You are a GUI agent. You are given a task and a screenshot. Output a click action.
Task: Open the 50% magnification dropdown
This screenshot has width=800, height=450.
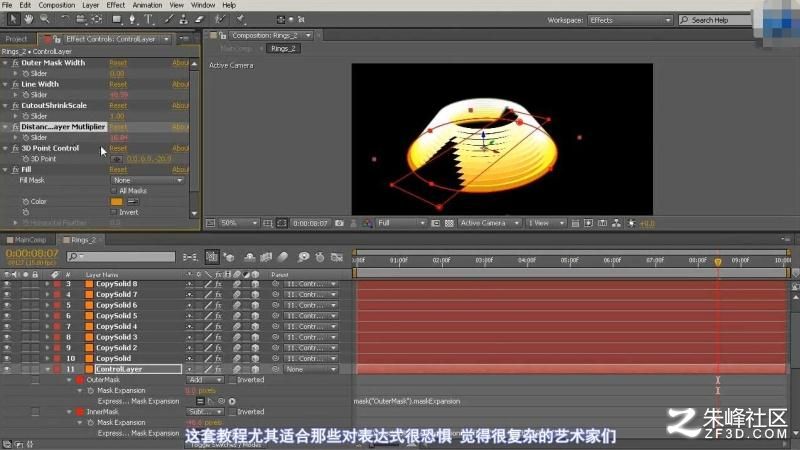239,223
